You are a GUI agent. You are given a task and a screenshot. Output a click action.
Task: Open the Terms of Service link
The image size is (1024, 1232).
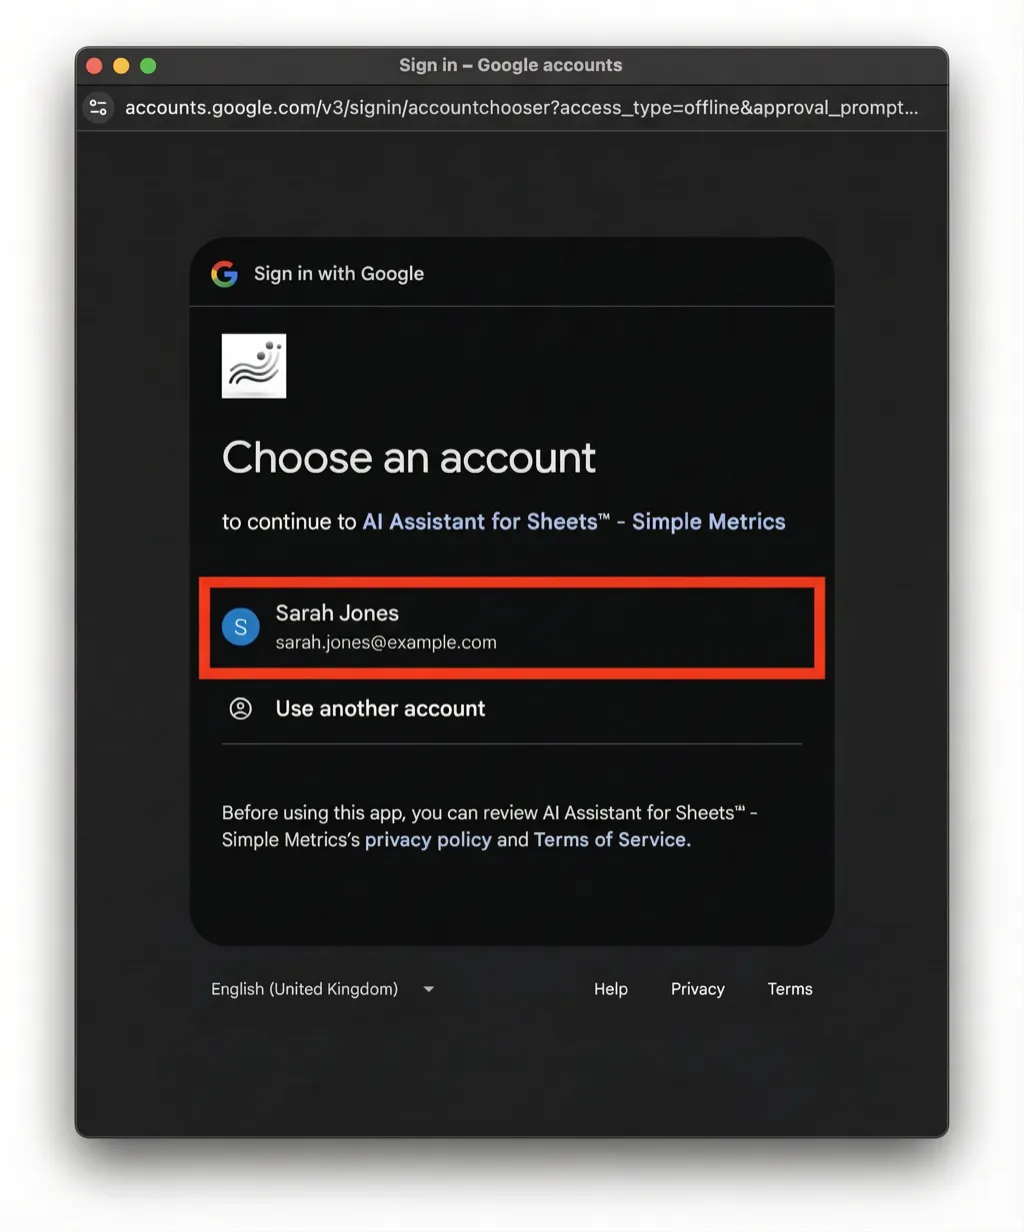pyautogui.click(x=610, y=839)
